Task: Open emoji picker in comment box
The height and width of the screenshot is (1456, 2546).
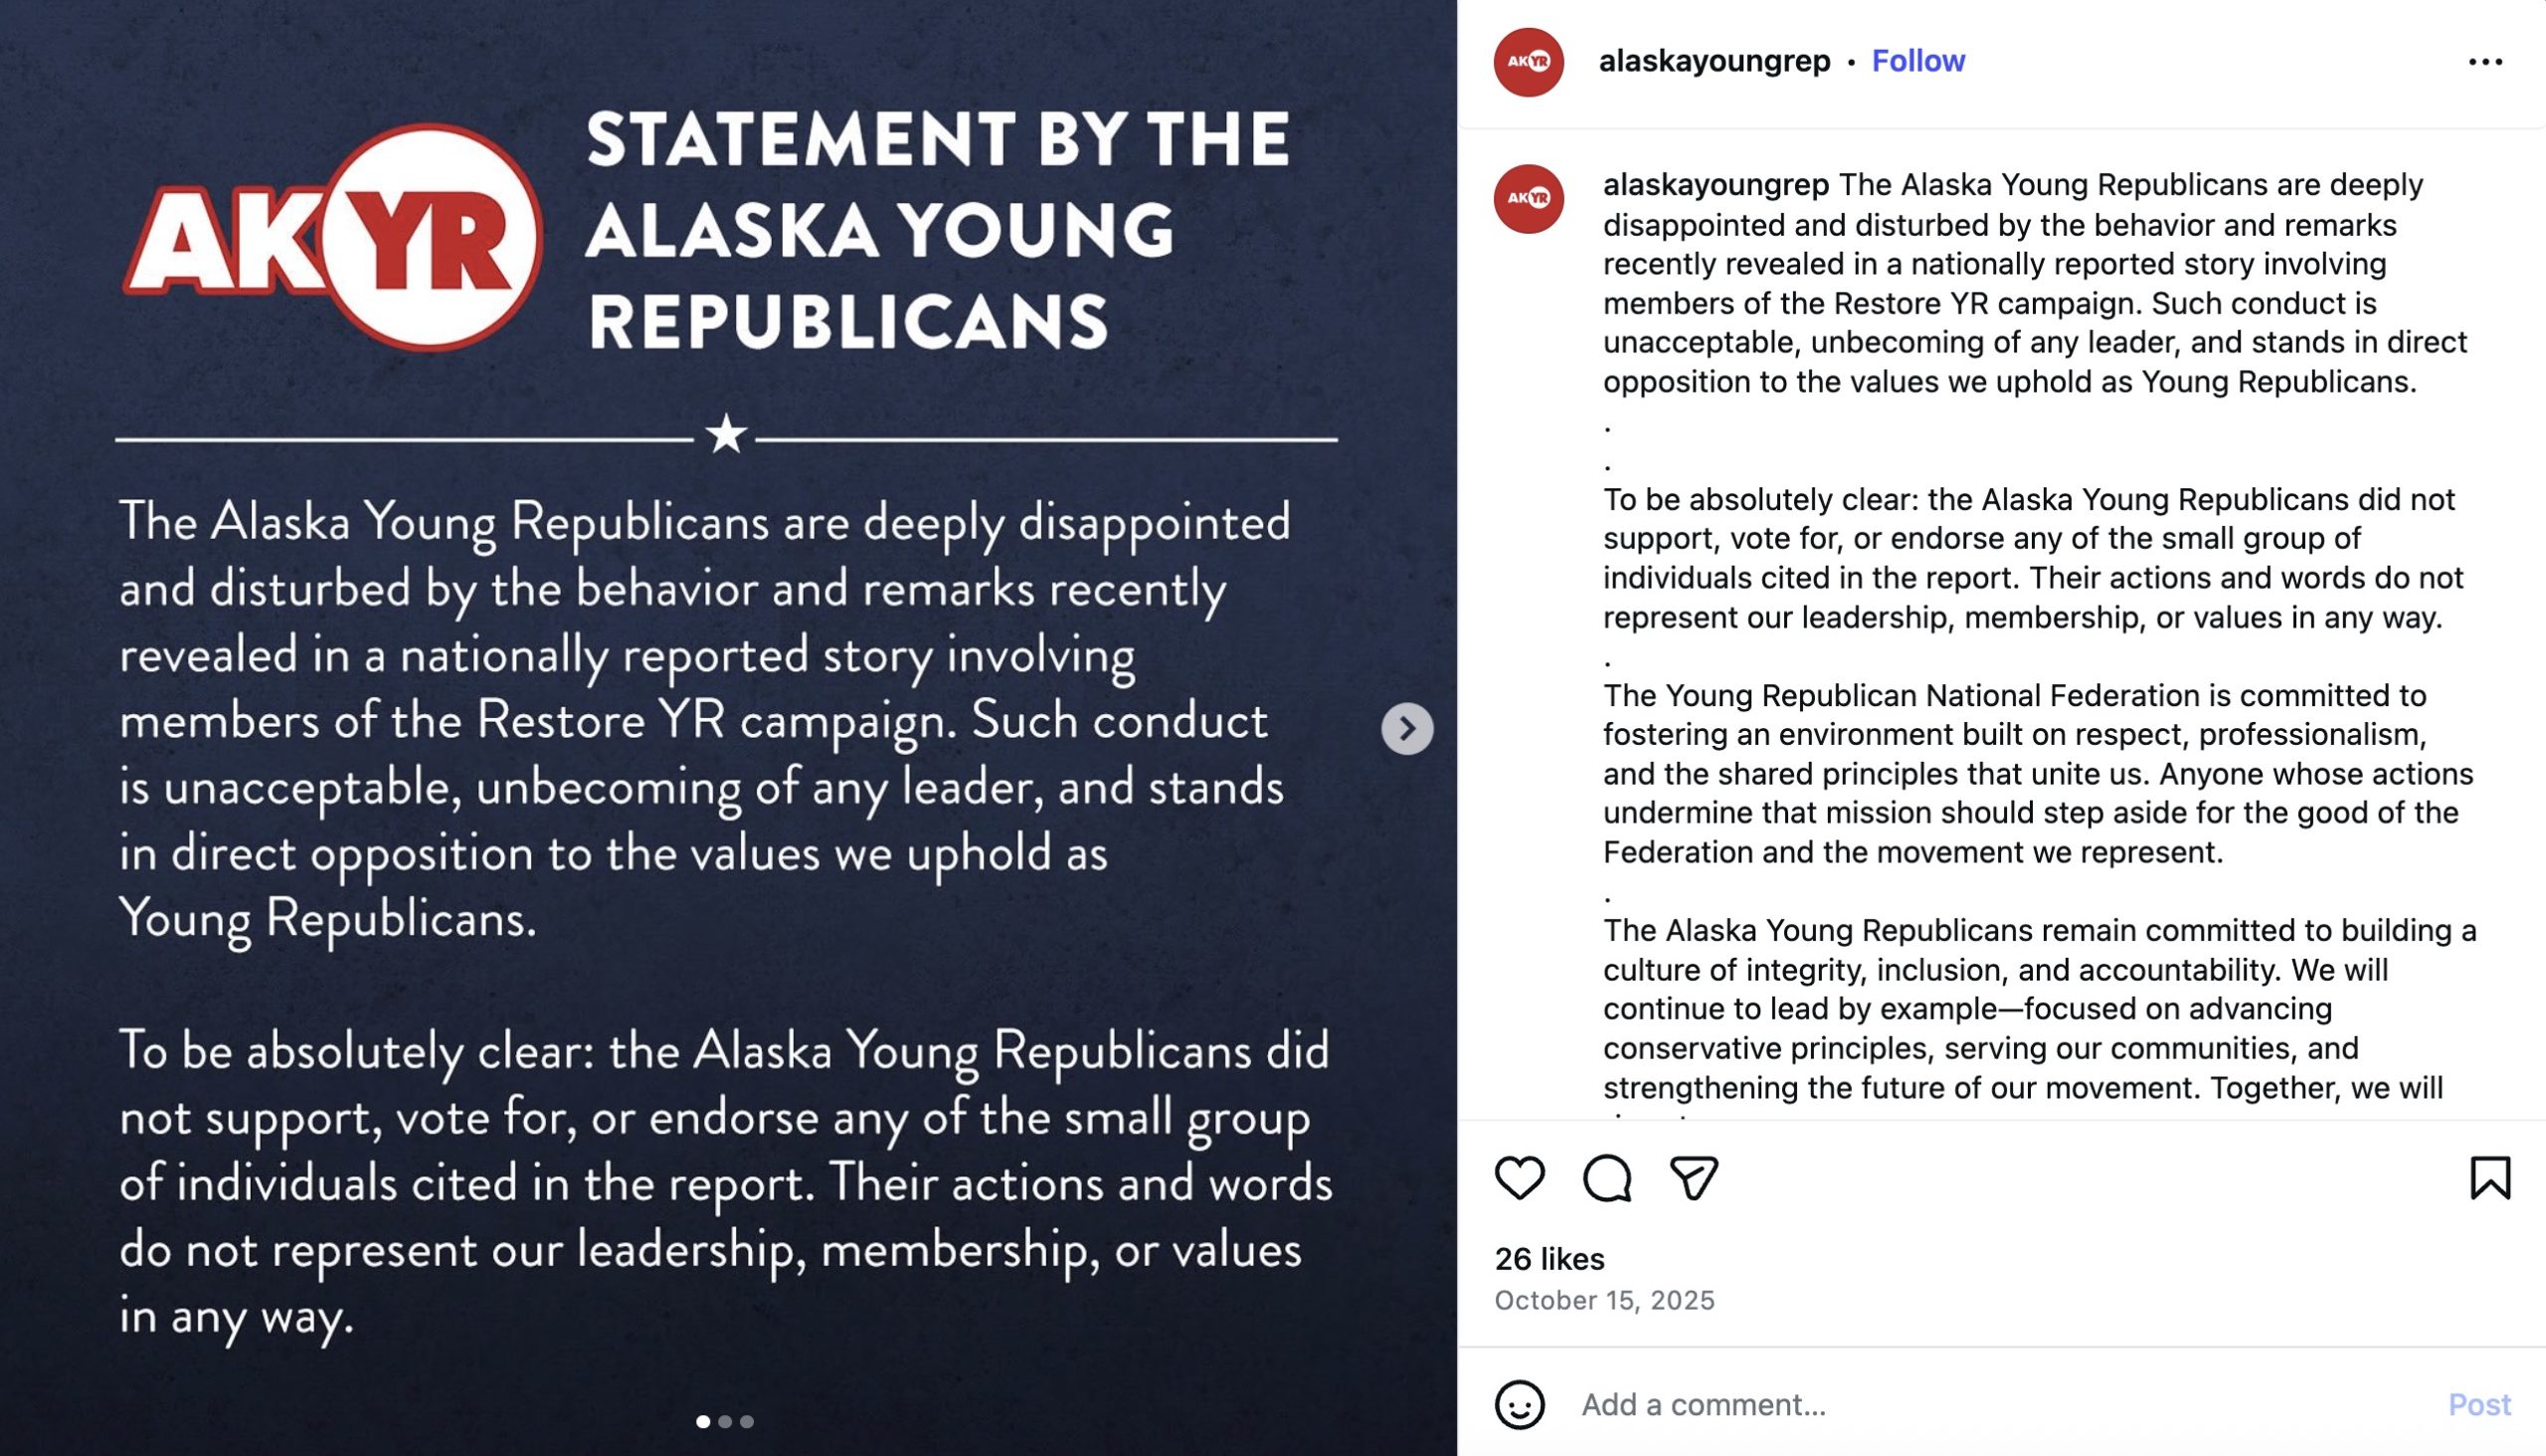Action: (x=1519, y=1404)
